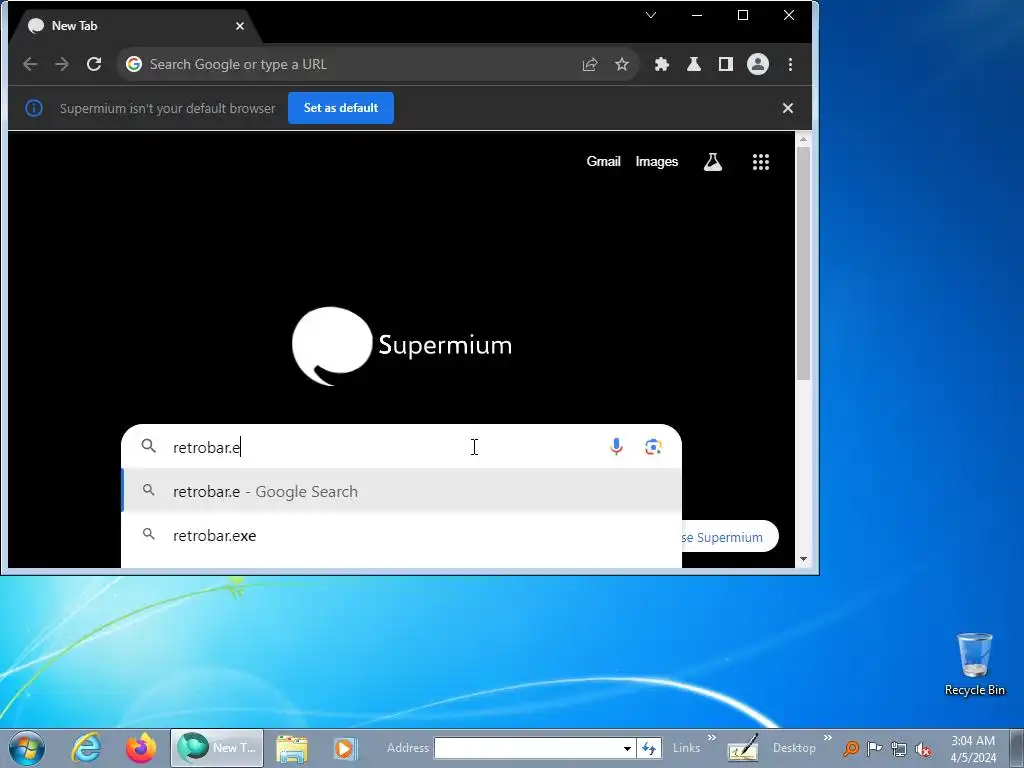Select the Recycle Bin desktop icon

tap(975, 664)
